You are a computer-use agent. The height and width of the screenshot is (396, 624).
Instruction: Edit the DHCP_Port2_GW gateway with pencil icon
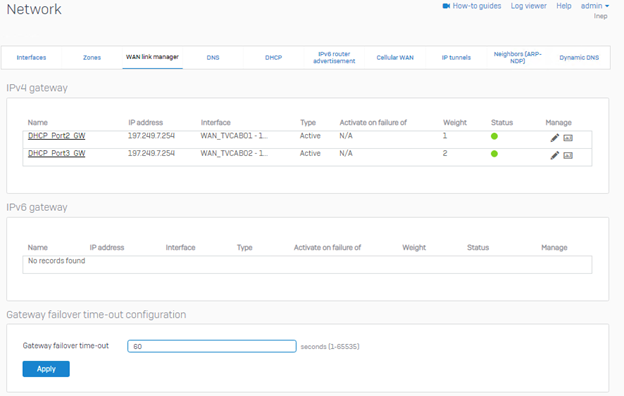(x=554, y=138)
